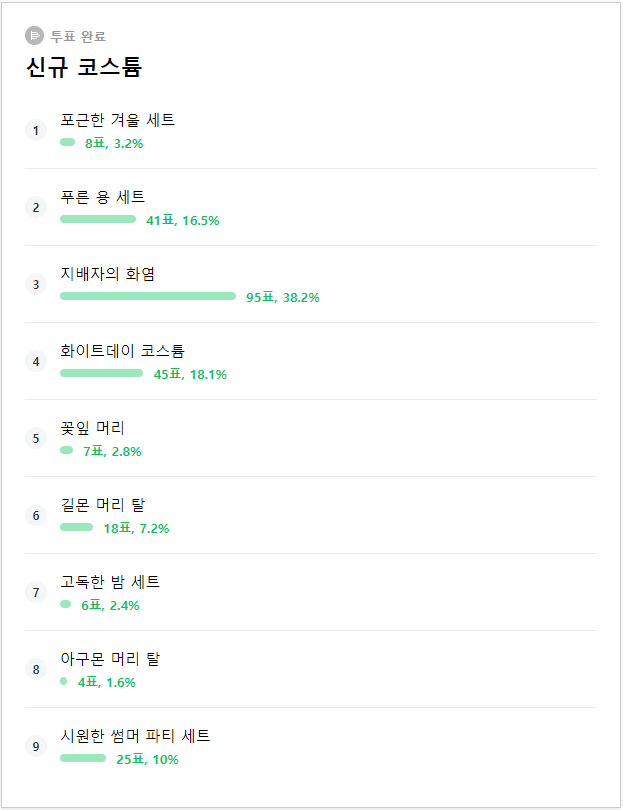Click the 시원한 썸머 파티 세트 label

coord(135,736)
